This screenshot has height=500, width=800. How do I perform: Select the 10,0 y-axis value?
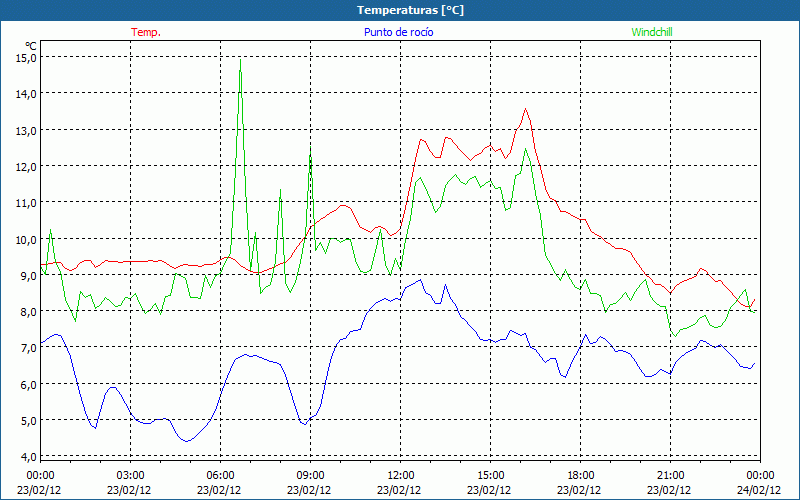coord(26,239)
